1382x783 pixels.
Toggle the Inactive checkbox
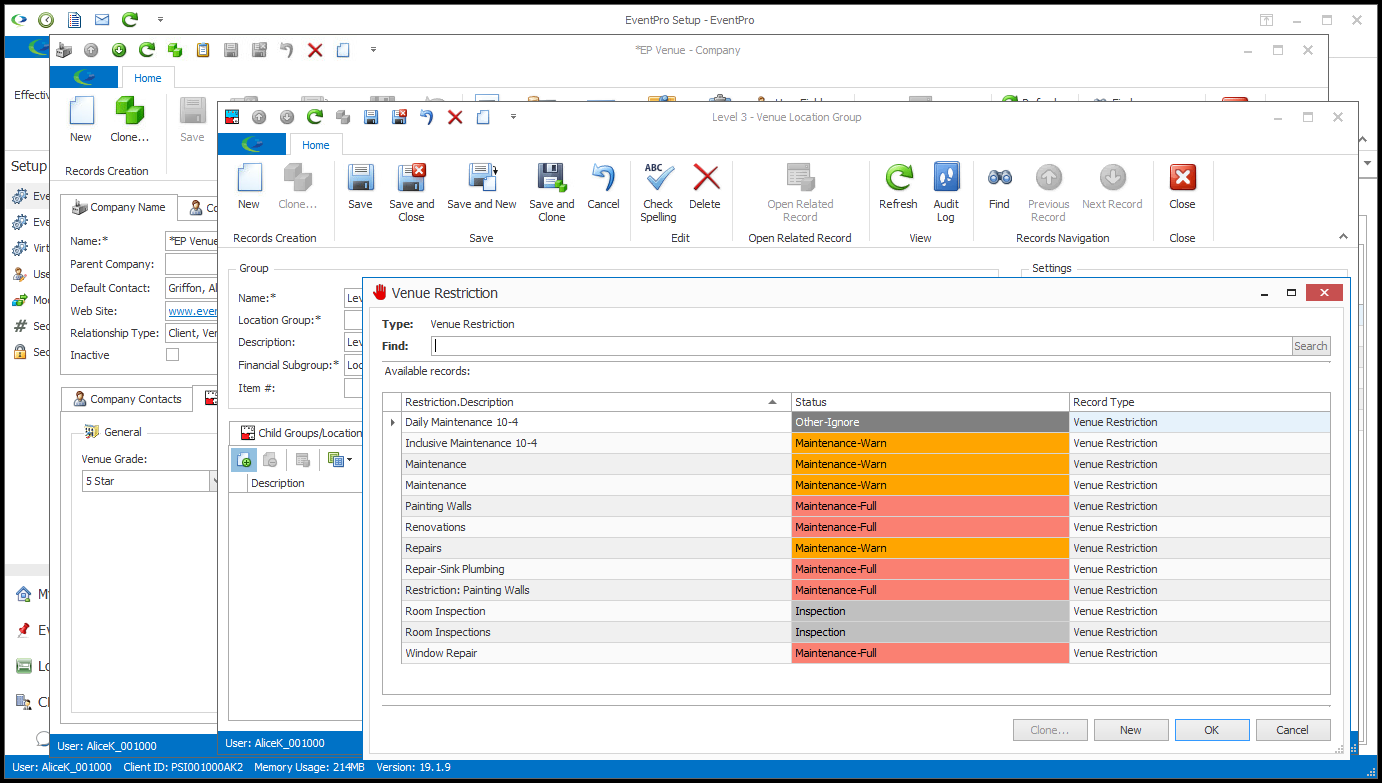(x=172, y=355)
